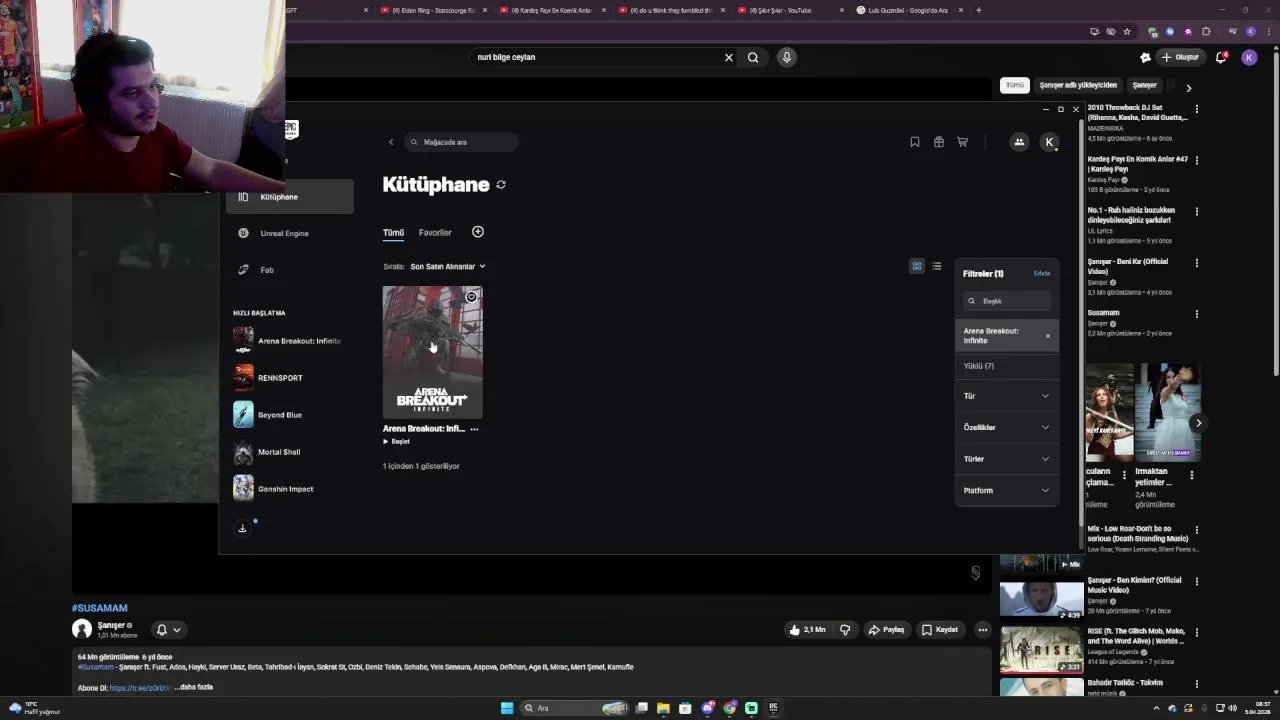Open options for Susamam suggested video
1280x720 pixels.
click(x=1197, y=314)
